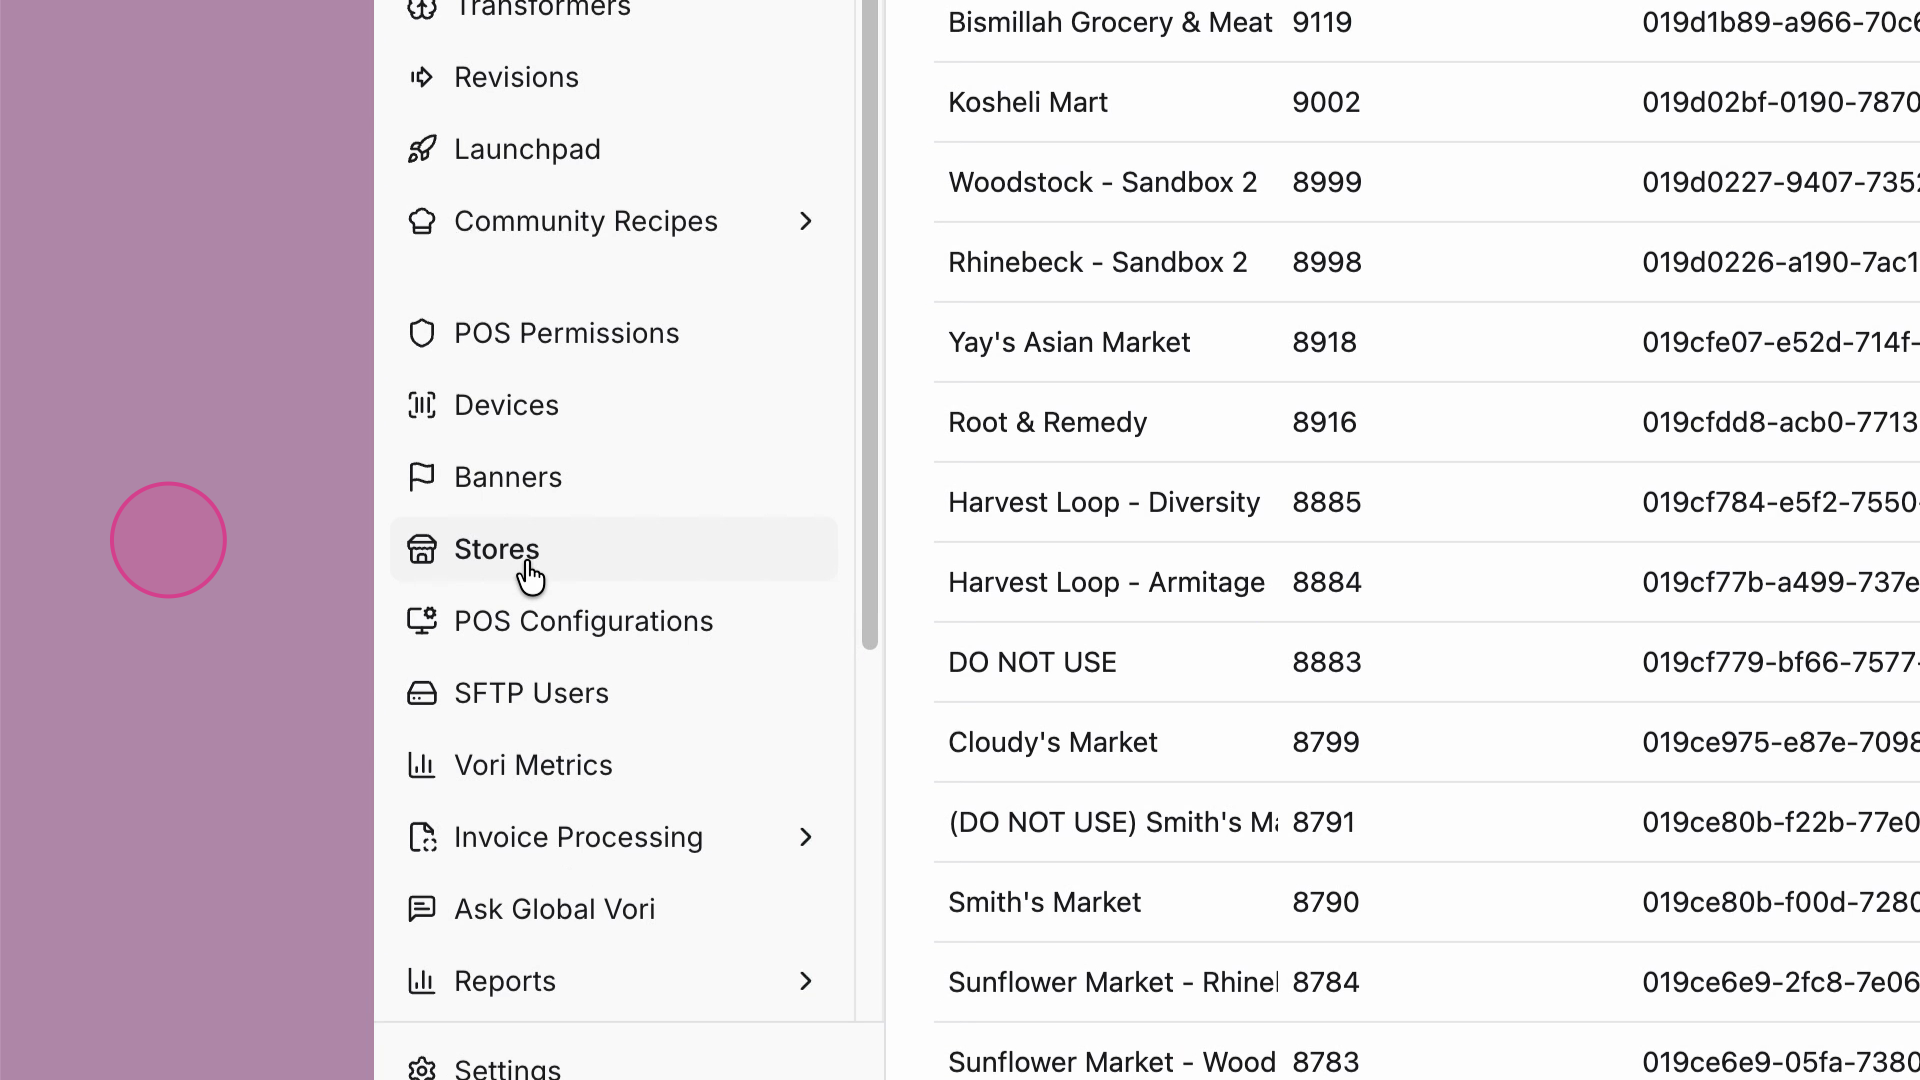1920x1080 pixels.
Task: Open the Settings menu item
Action: 506,1067
